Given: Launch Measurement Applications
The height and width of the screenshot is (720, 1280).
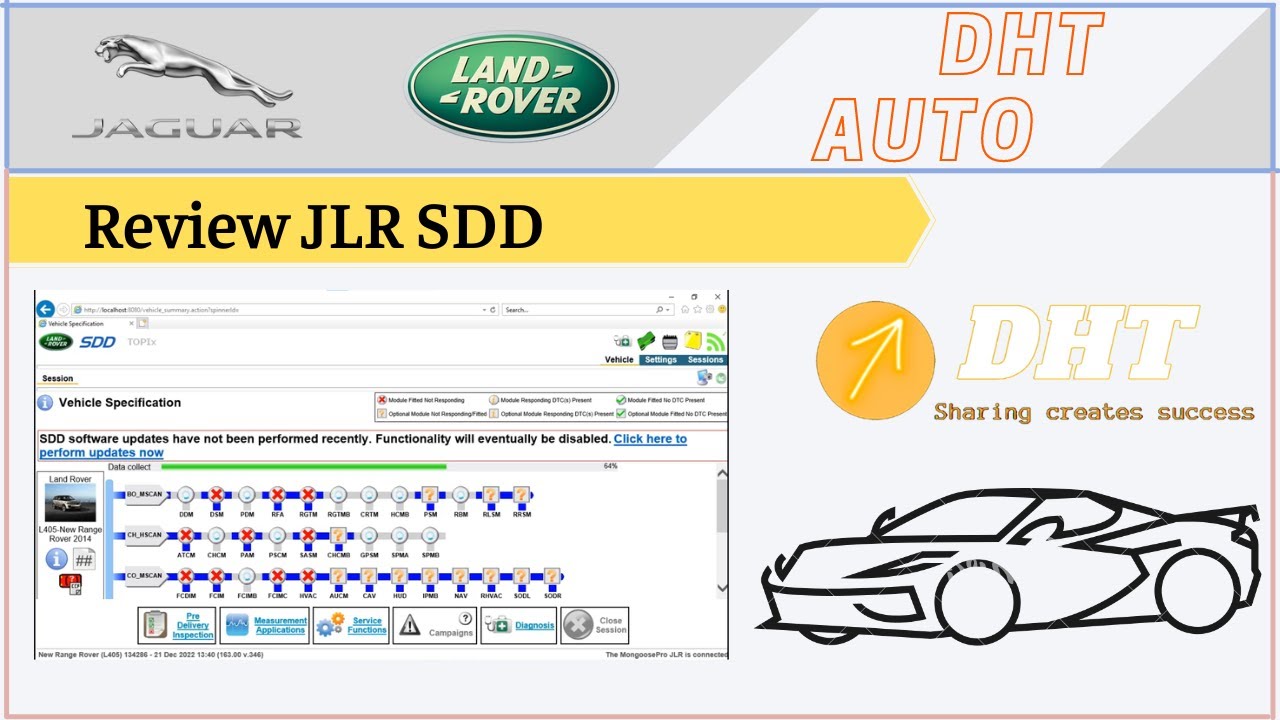Looking at the screenshot, I should pyautogui.click(x=264, y=625).
